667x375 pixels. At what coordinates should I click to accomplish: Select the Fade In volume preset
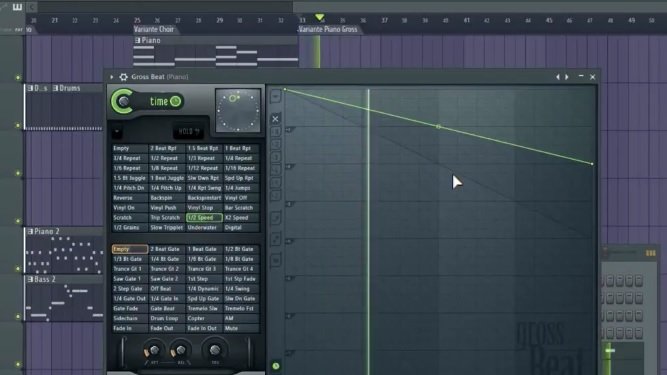tap(130, 328)
